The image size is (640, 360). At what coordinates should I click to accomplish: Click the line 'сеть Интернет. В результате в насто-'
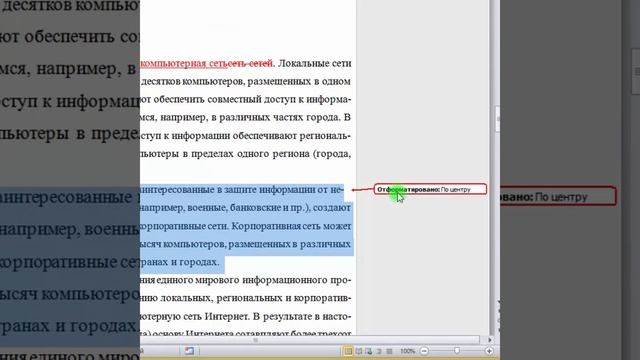pos(246,316)
